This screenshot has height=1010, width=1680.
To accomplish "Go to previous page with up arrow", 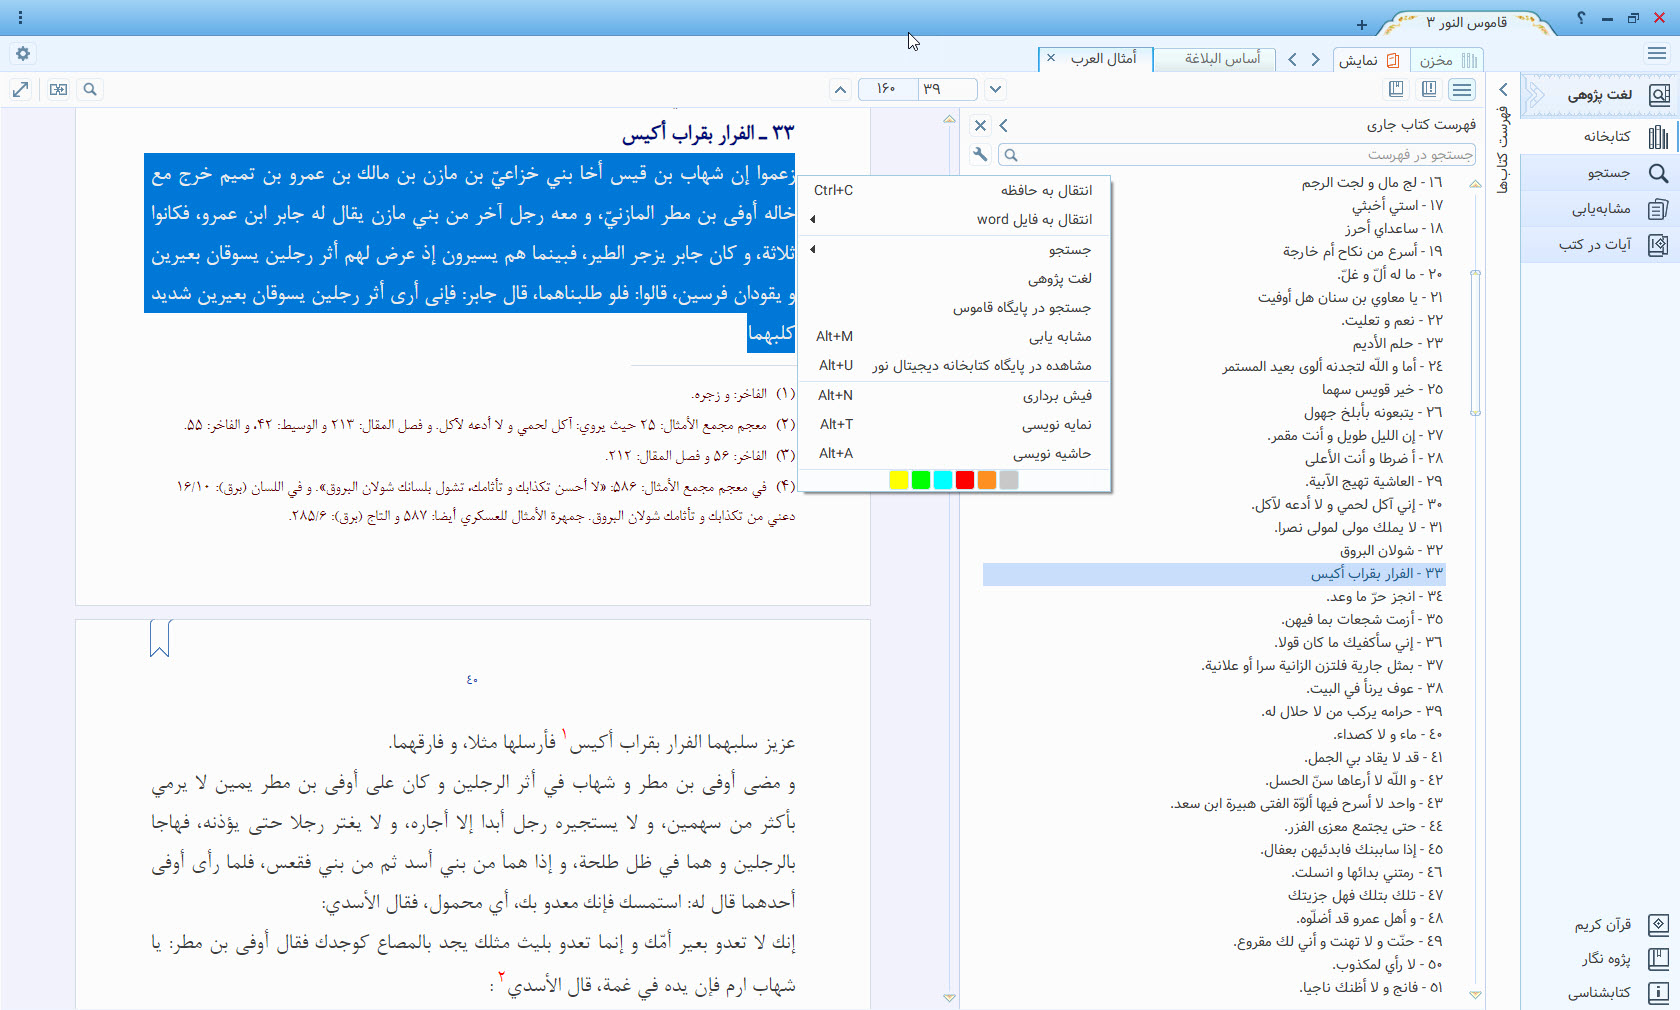I will click(841, 90).
